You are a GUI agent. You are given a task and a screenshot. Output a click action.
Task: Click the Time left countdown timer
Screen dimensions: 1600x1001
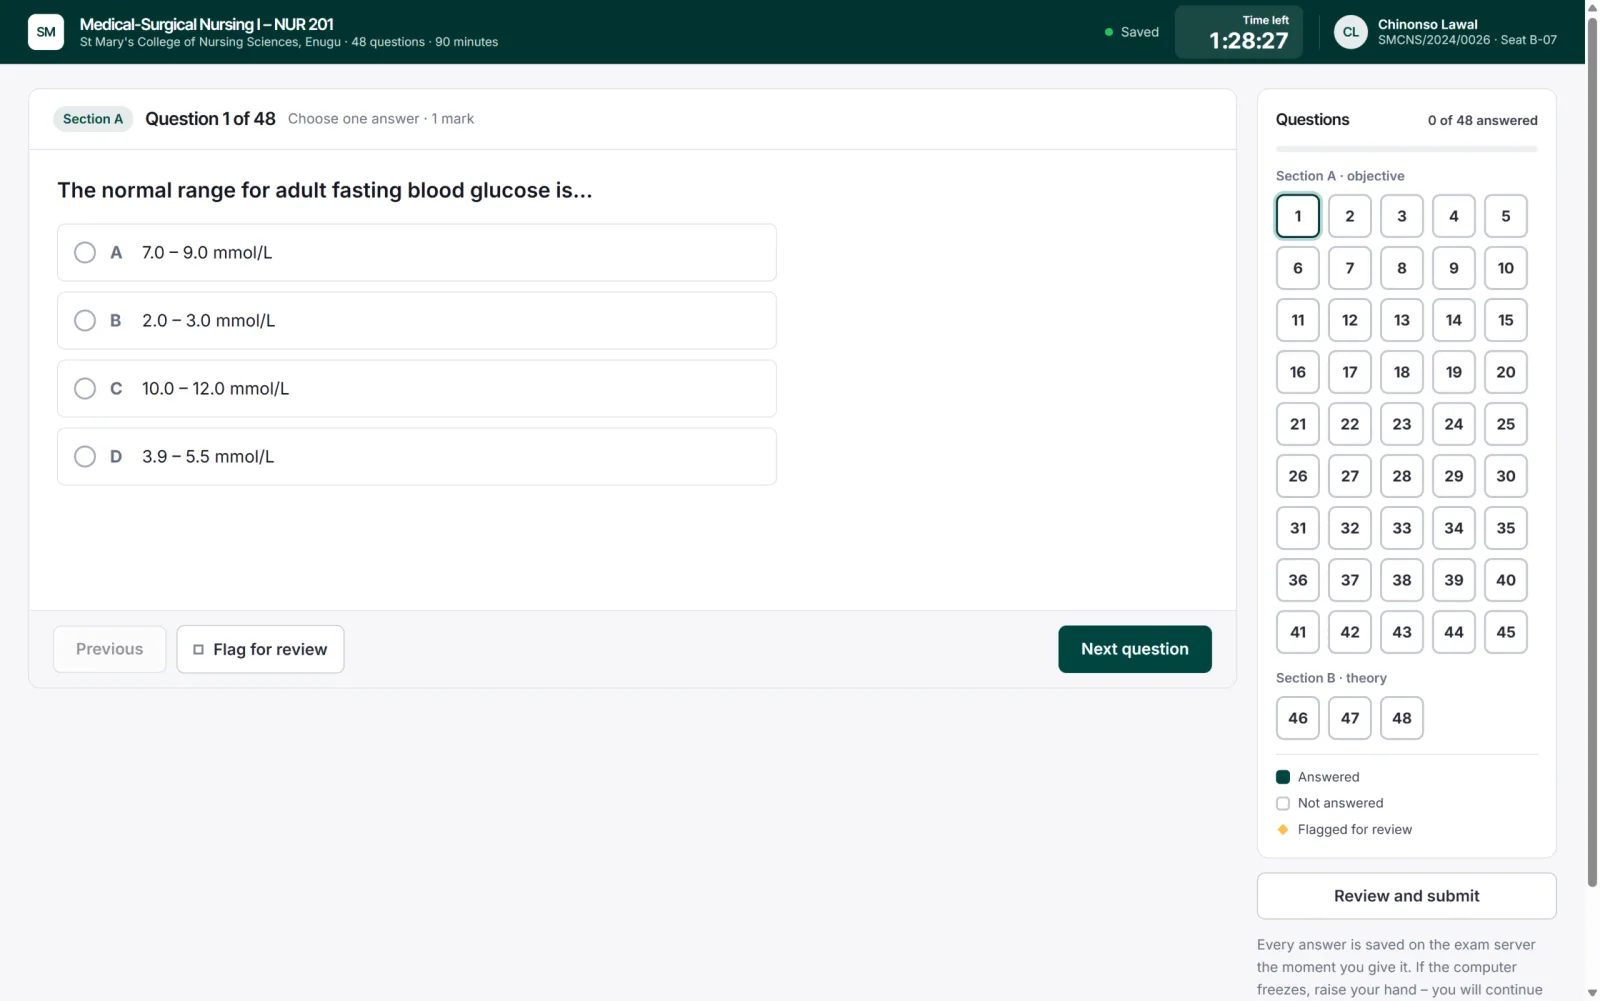(x=1239, y=32)
